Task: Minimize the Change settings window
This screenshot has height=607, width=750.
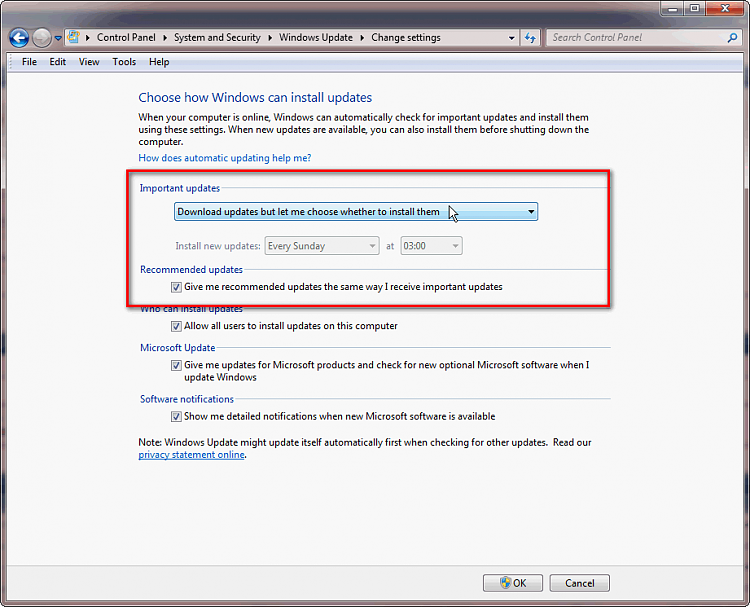Action: coord(673,8)
